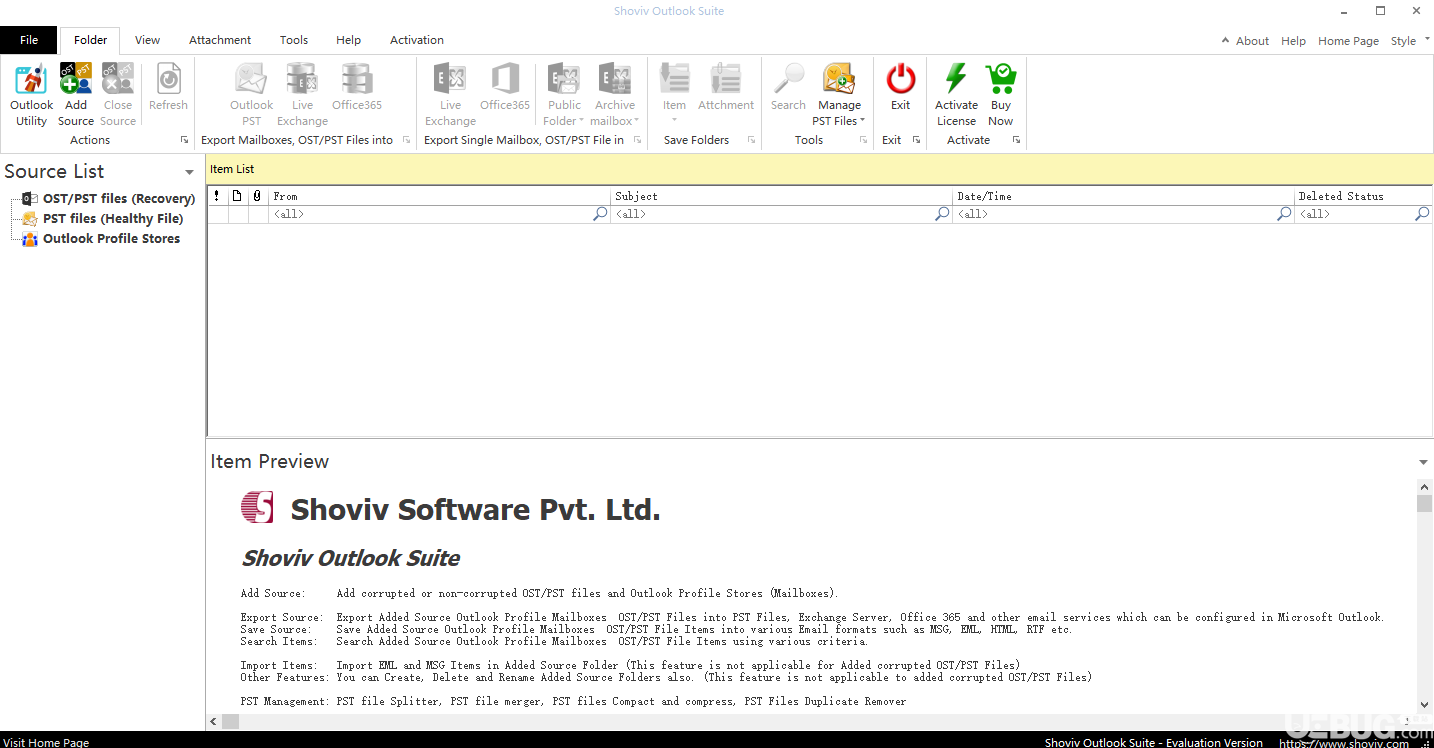Expand the Actions group dialog launcher
The width and height of the screenshot is (1434, 748).
pyautogui.click(x=184, y=140)
